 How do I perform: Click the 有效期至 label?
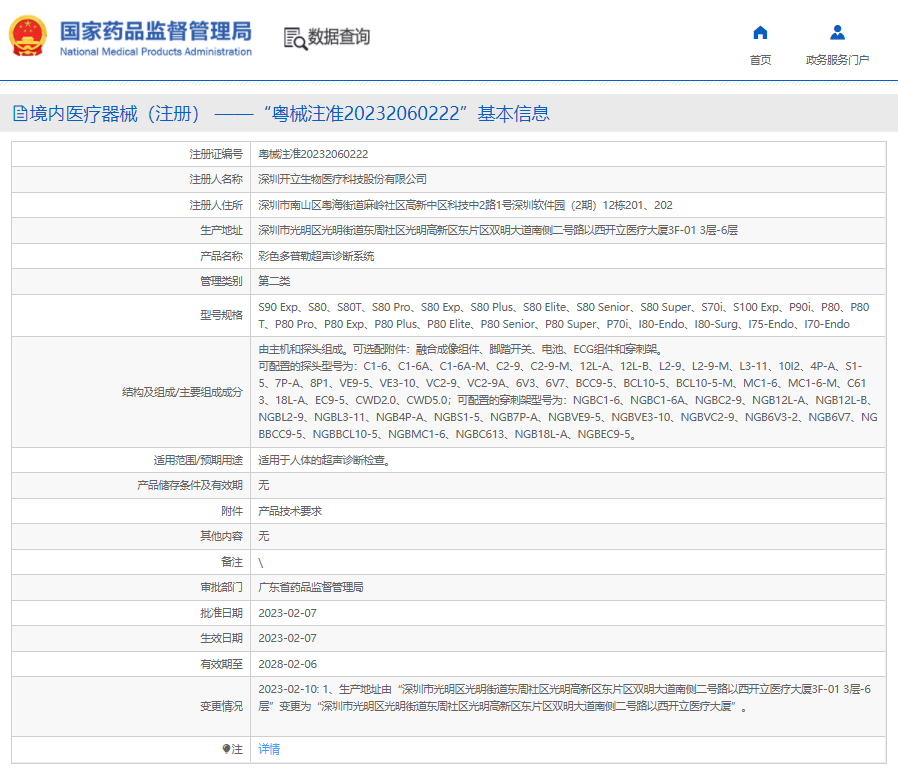point(221,664)
